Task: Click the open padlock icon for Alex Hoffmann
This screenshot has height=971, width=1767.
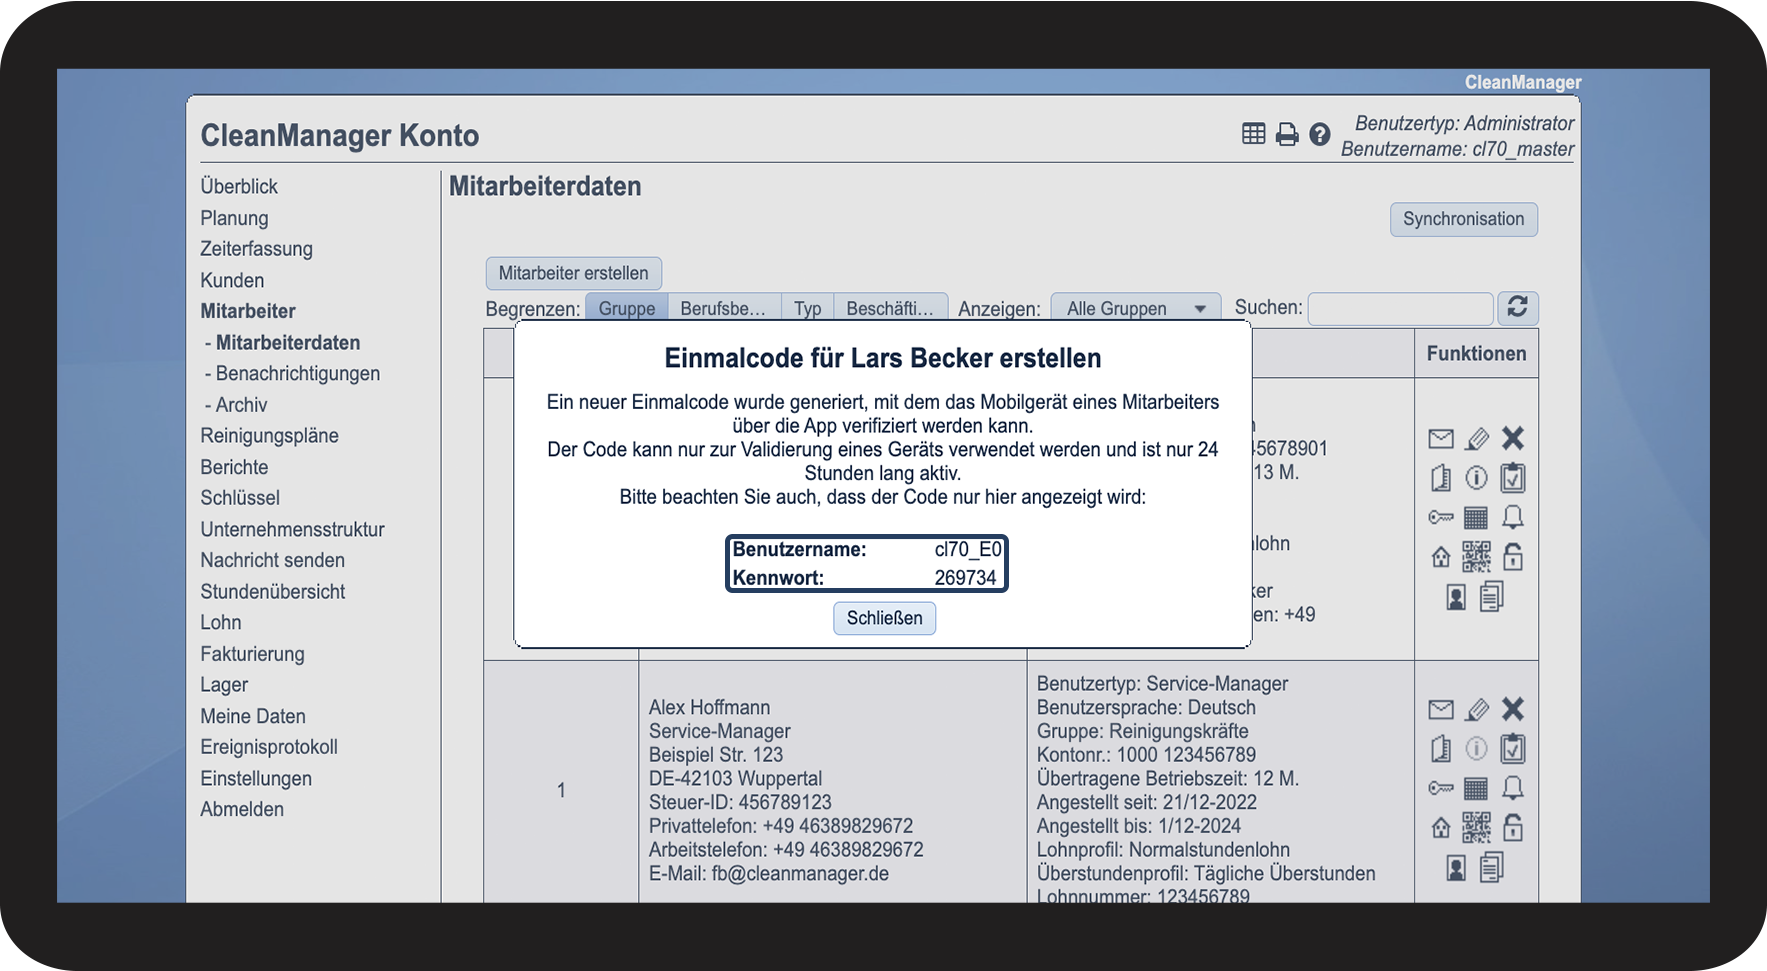Action: pyautogui.click(x=1513, y=827)
